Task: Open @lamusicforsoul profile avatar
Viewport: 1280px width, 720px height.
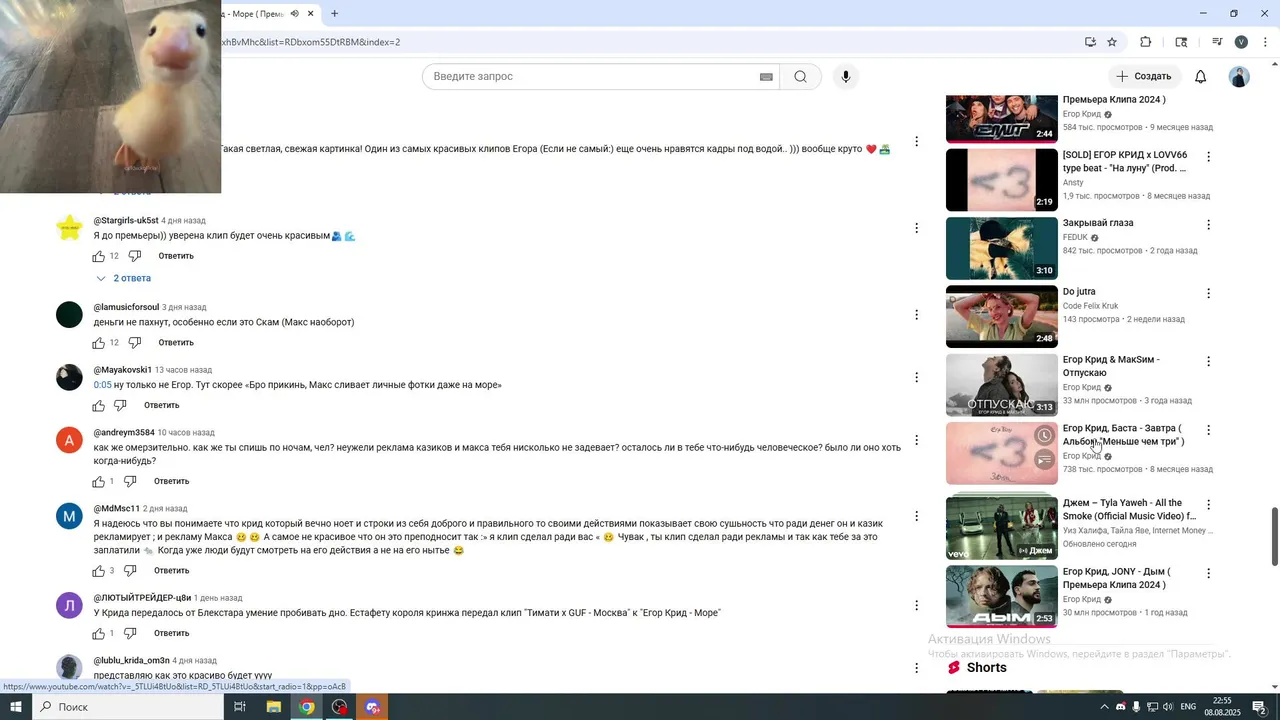Action: 69,314
